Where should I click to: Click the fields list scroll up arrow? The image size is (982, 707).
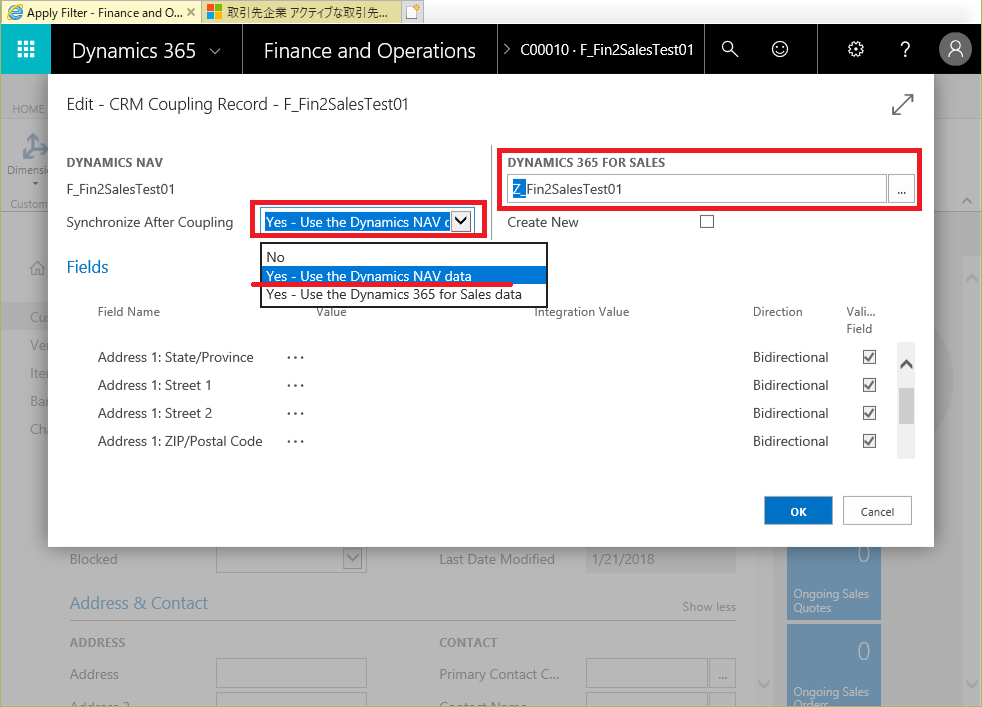point(906,364)
